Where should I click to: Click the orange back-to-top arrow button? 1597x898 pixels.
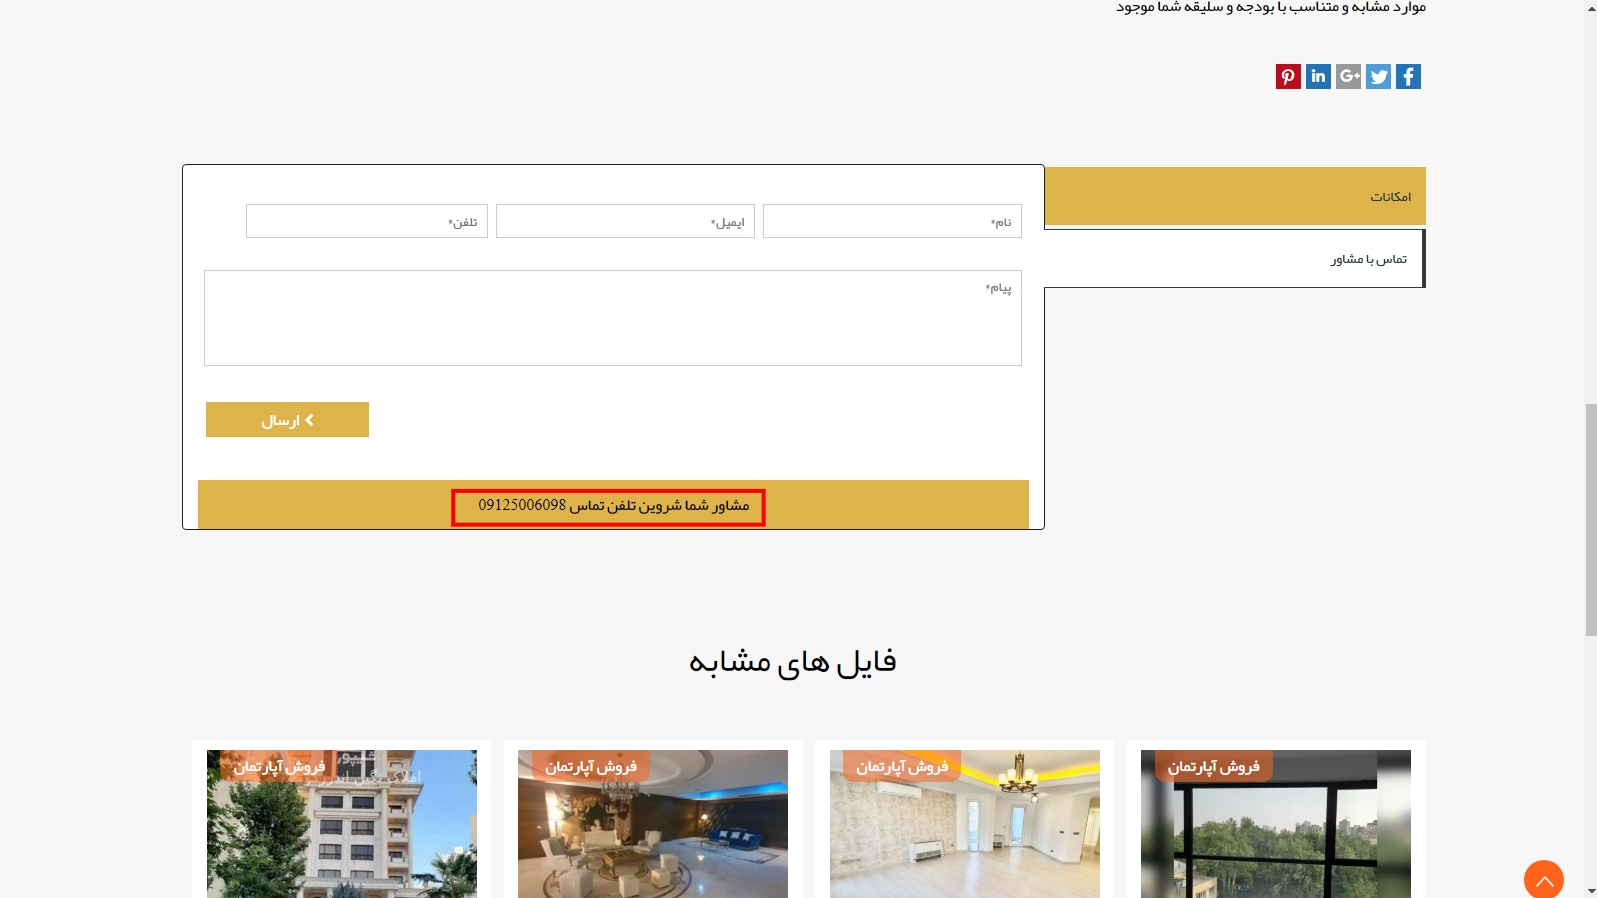[1544, 879]
